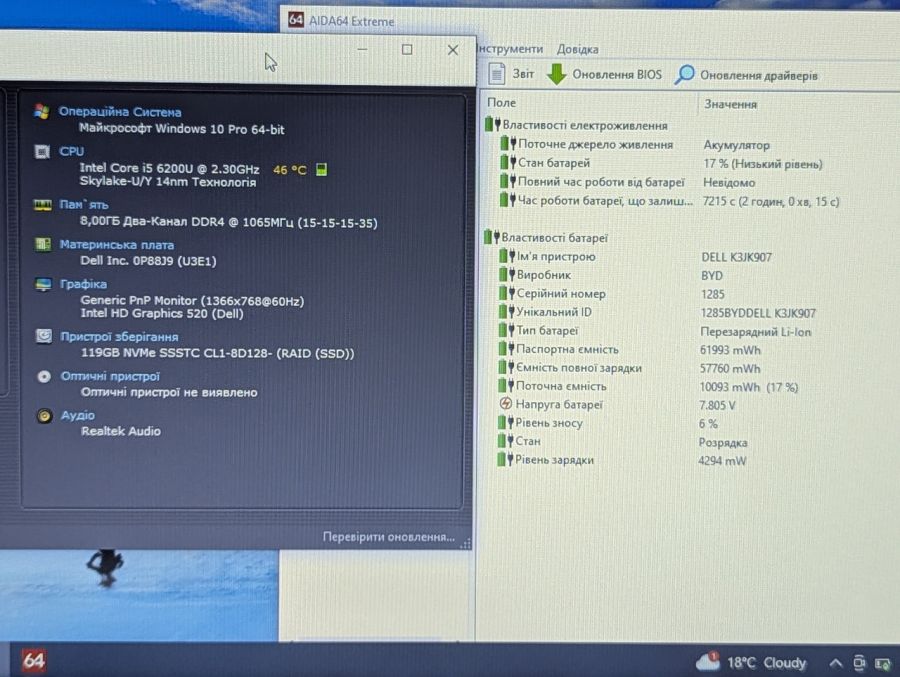Screen dimensions: 900x677
Task: Click battery icon beside Ім'я пристрою
Action: (x=507, y=256)
